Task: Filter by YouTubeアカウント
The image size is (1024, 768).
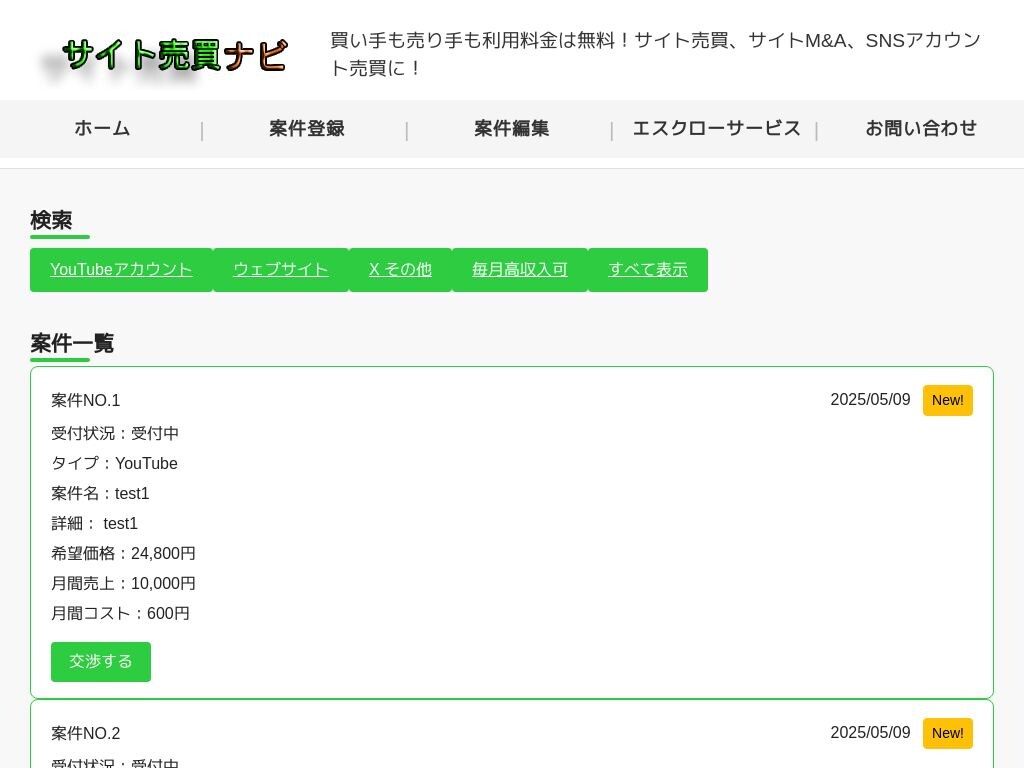Action: (121, 270)
